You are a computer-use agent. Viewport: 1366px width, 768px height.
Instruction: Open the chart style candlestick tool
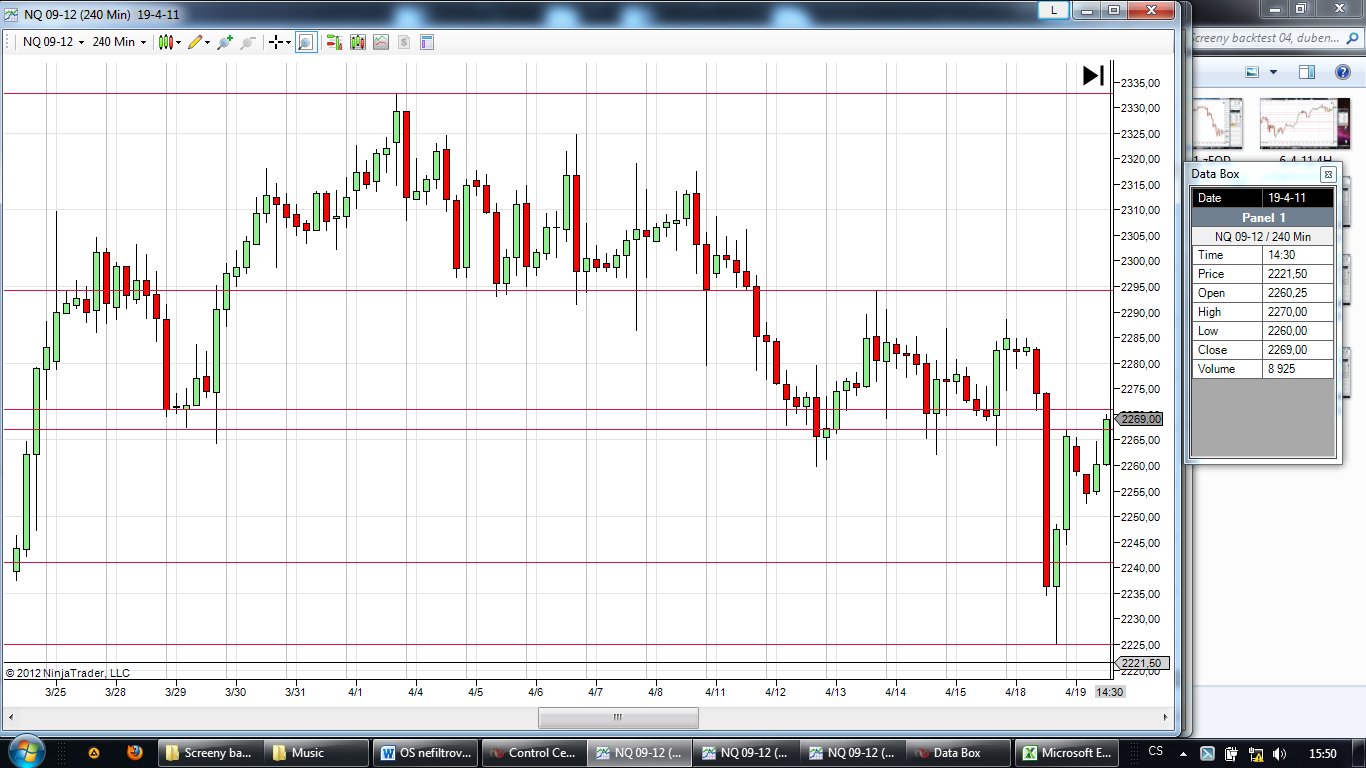tap(166, 42)
